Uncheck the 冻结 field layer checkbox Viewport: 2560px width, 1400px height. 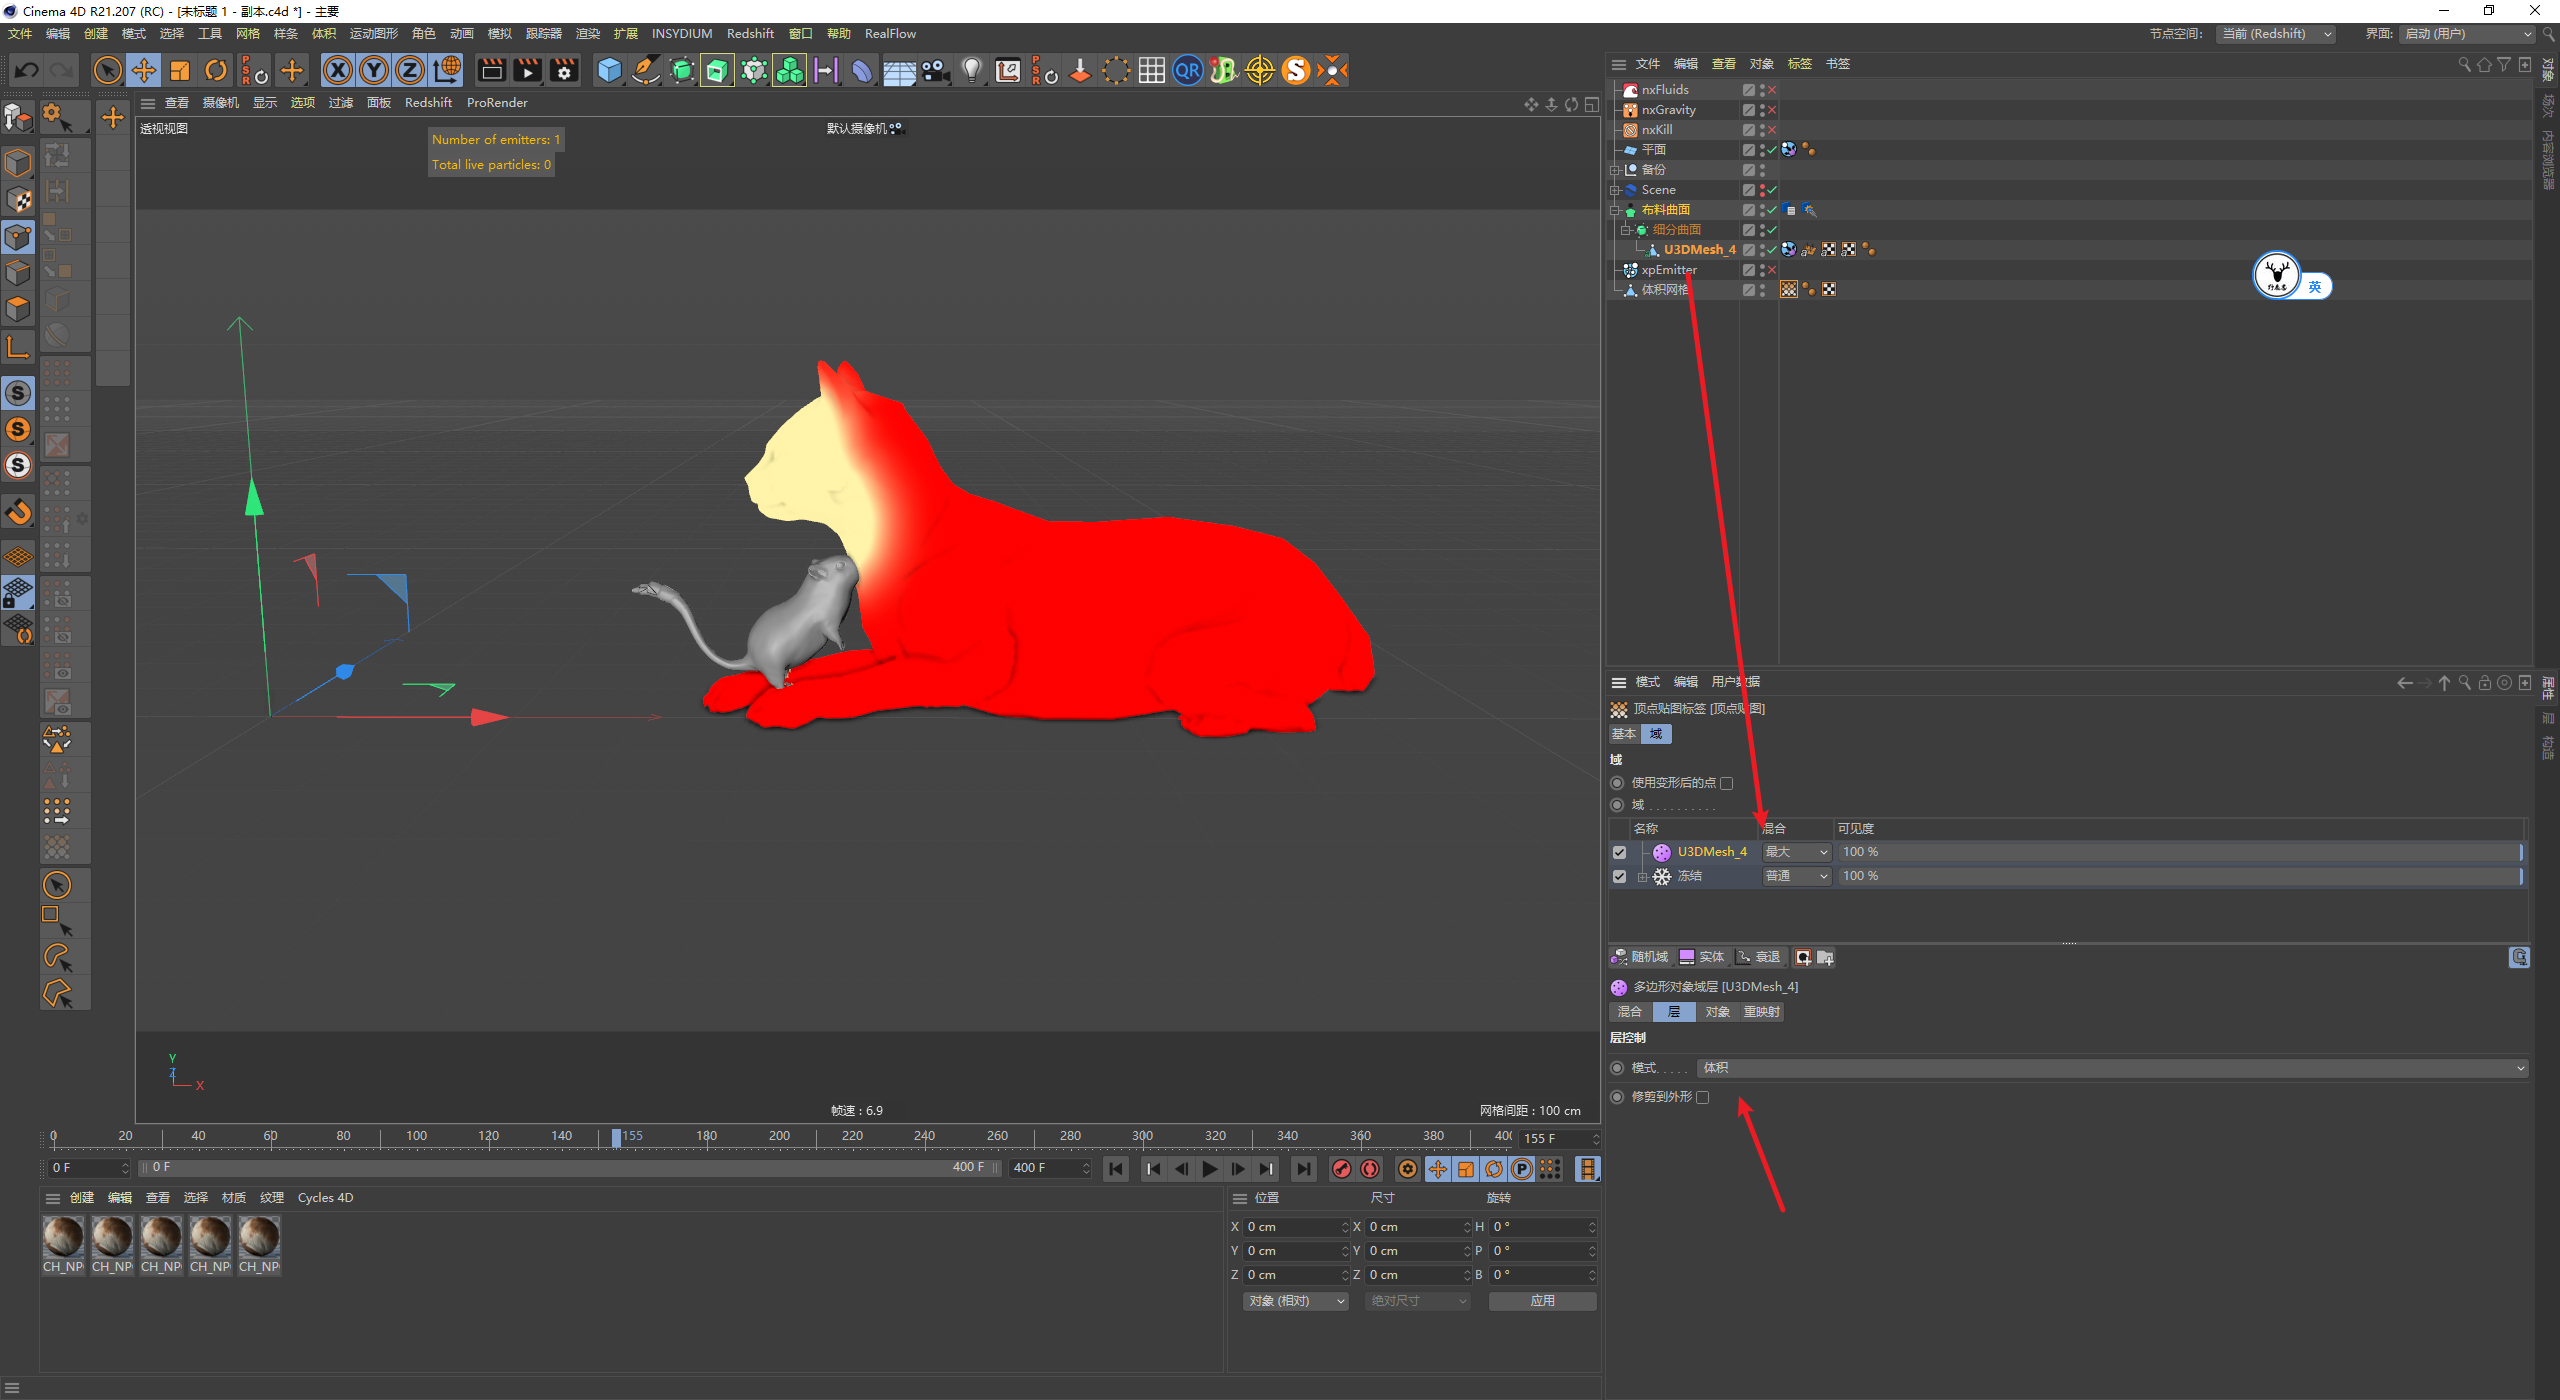pyautogui.click(x=1620, y=876)
